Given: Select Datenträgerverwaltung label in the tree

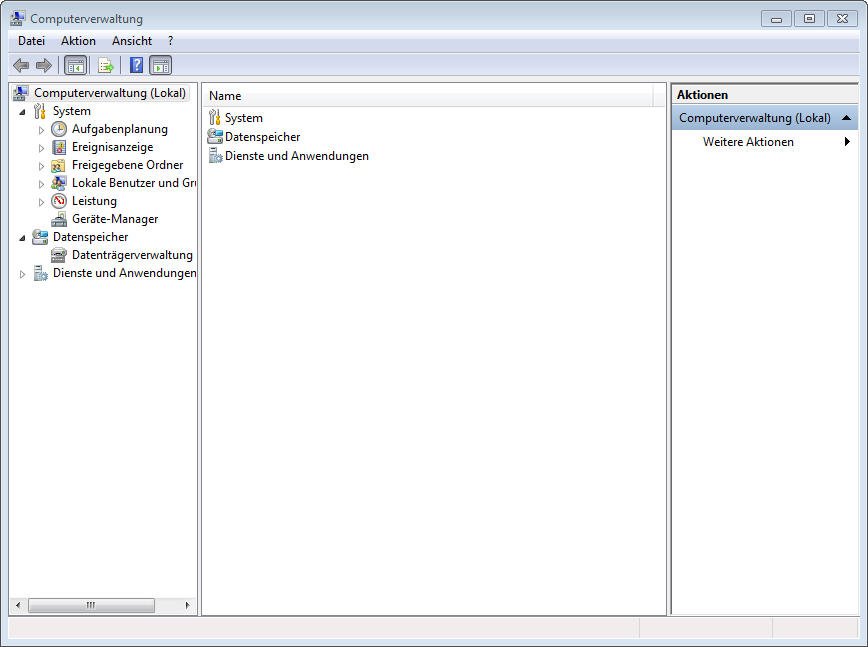Looking at the screenshot, I should tap(132, 255).
